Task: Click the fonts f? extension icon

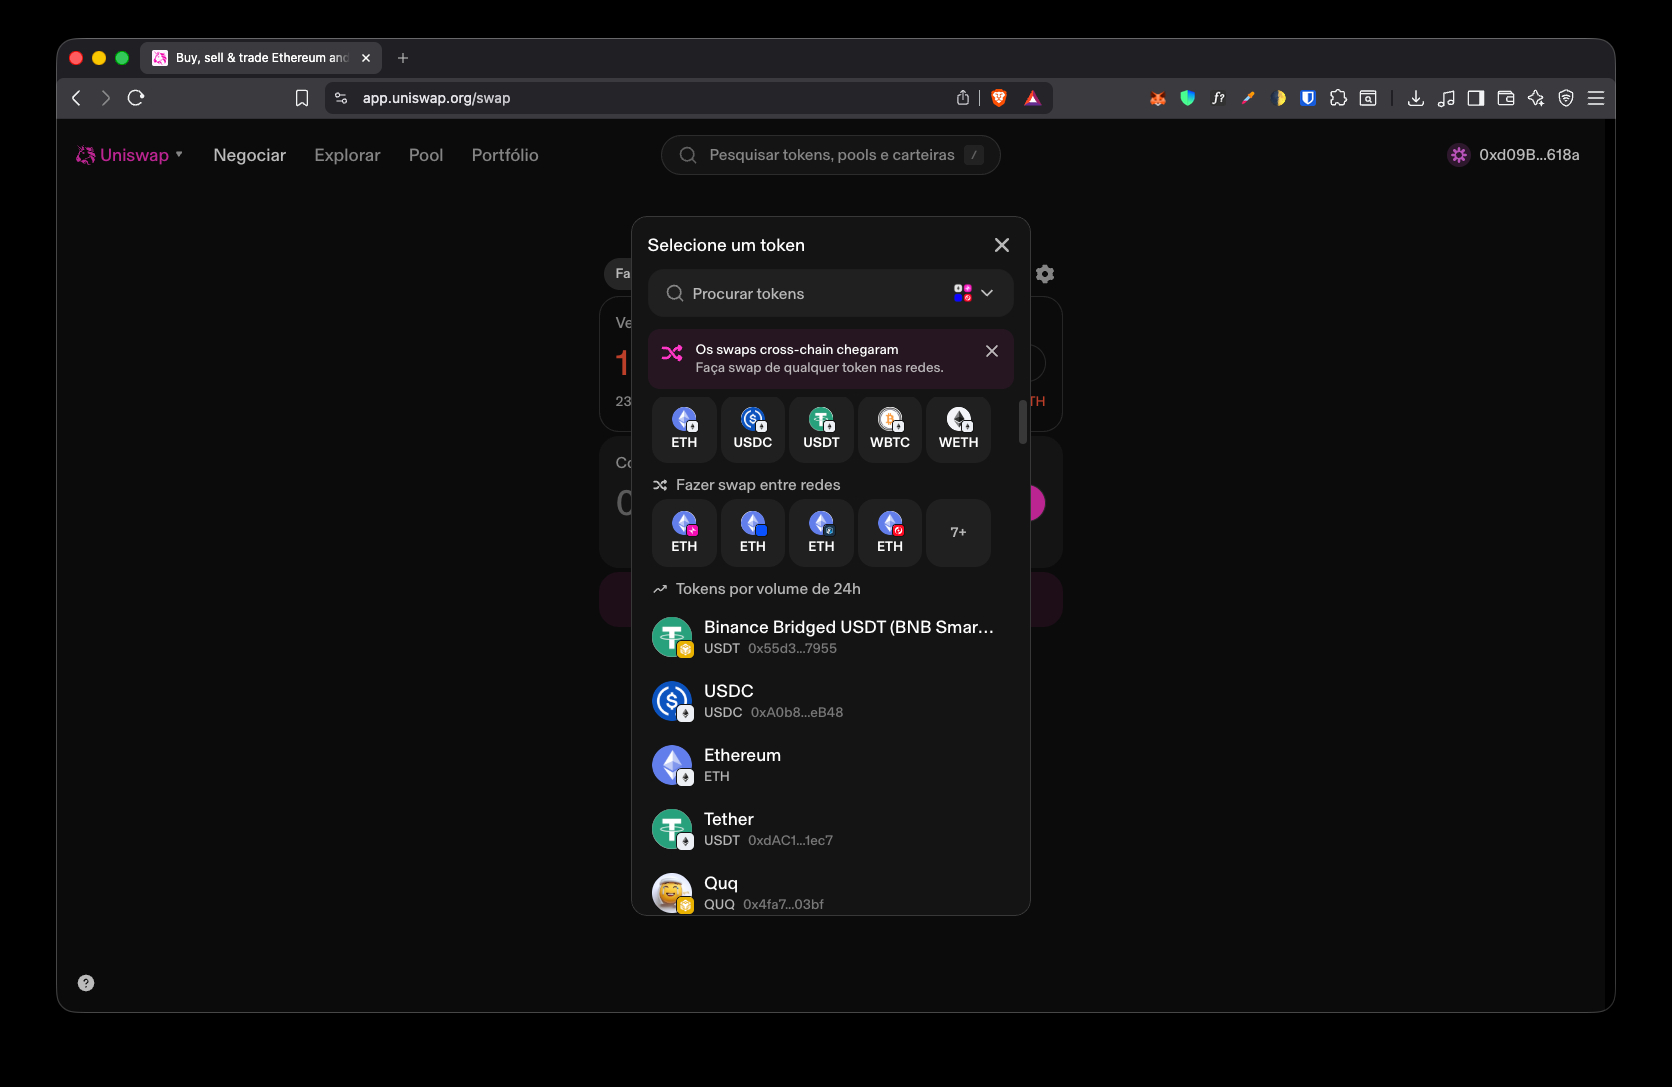Action: click(x=1218, y=98)
